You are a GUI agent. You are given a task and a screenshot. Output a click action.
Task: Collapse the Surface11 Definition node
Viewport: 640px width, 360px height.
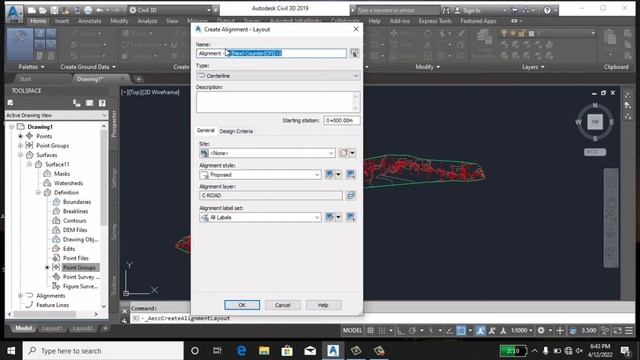tap(38, 193)
